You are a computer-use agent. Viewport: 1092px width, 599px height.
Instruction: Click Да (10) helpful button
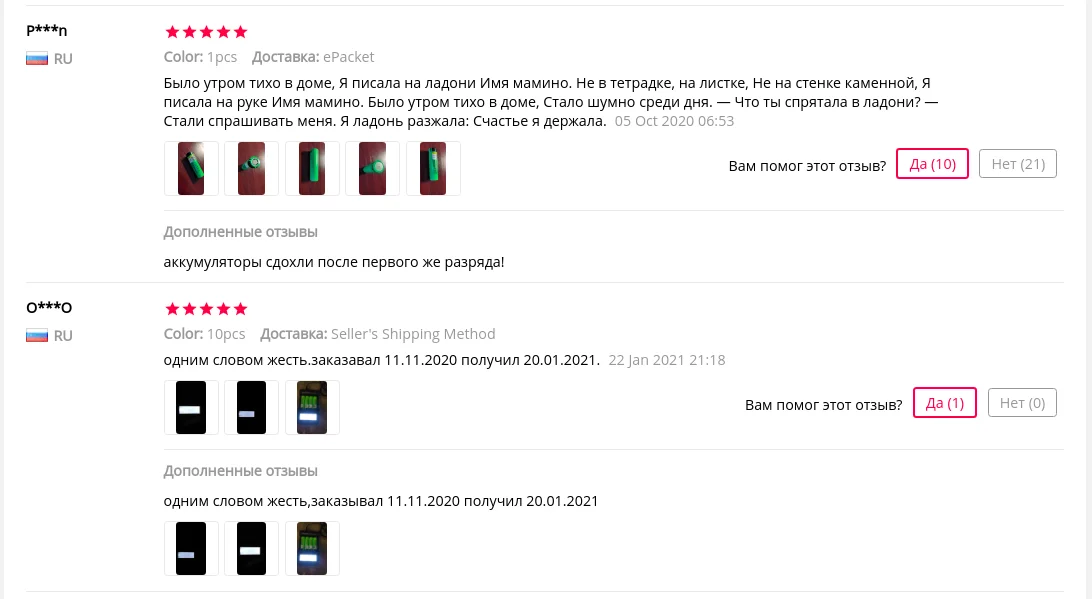pyautogui.click(x=932, y=164)
